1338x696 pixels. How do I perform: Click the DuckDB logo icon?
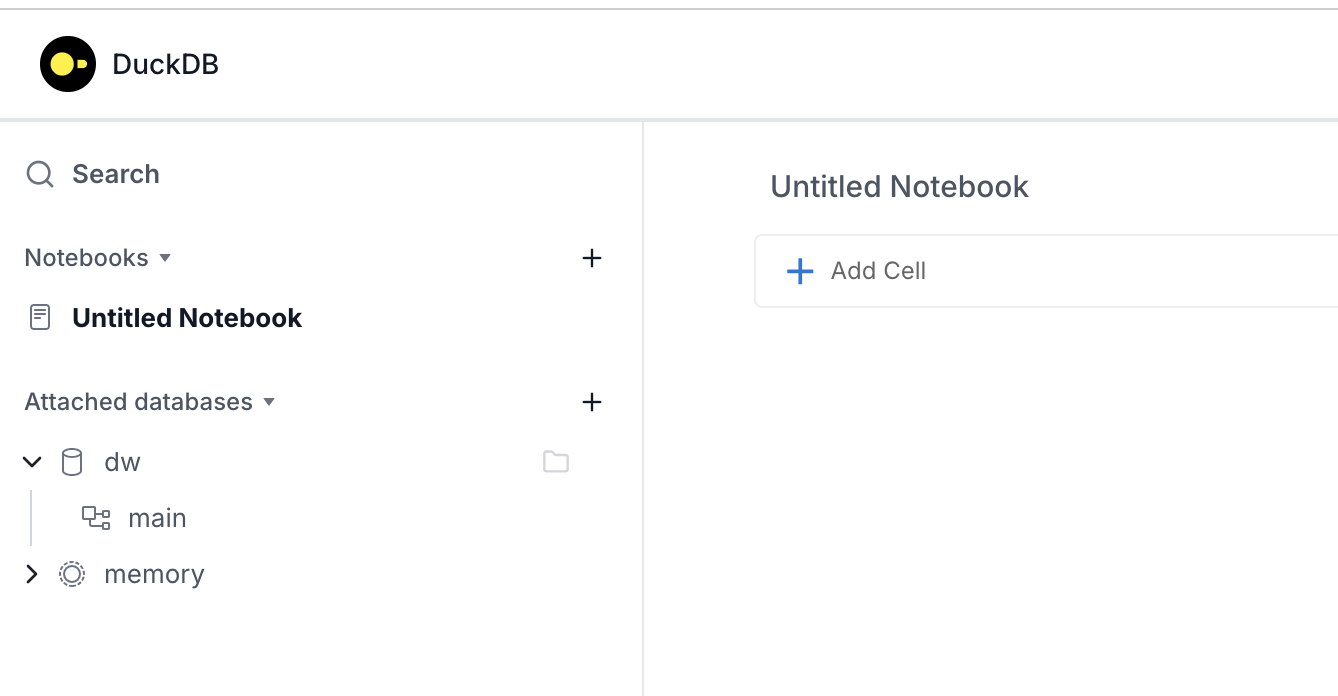tap(67, 63)
